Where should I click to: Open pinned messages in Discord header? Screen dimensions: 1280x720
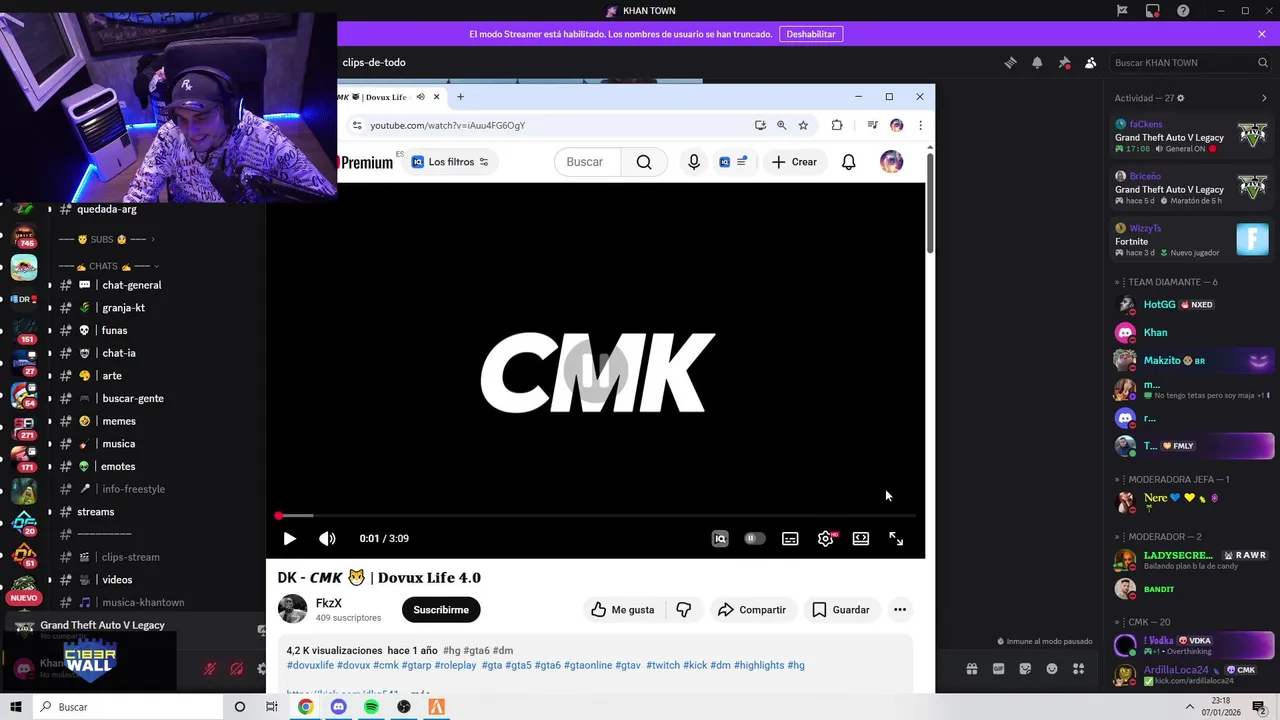[x=1064, y=62]
